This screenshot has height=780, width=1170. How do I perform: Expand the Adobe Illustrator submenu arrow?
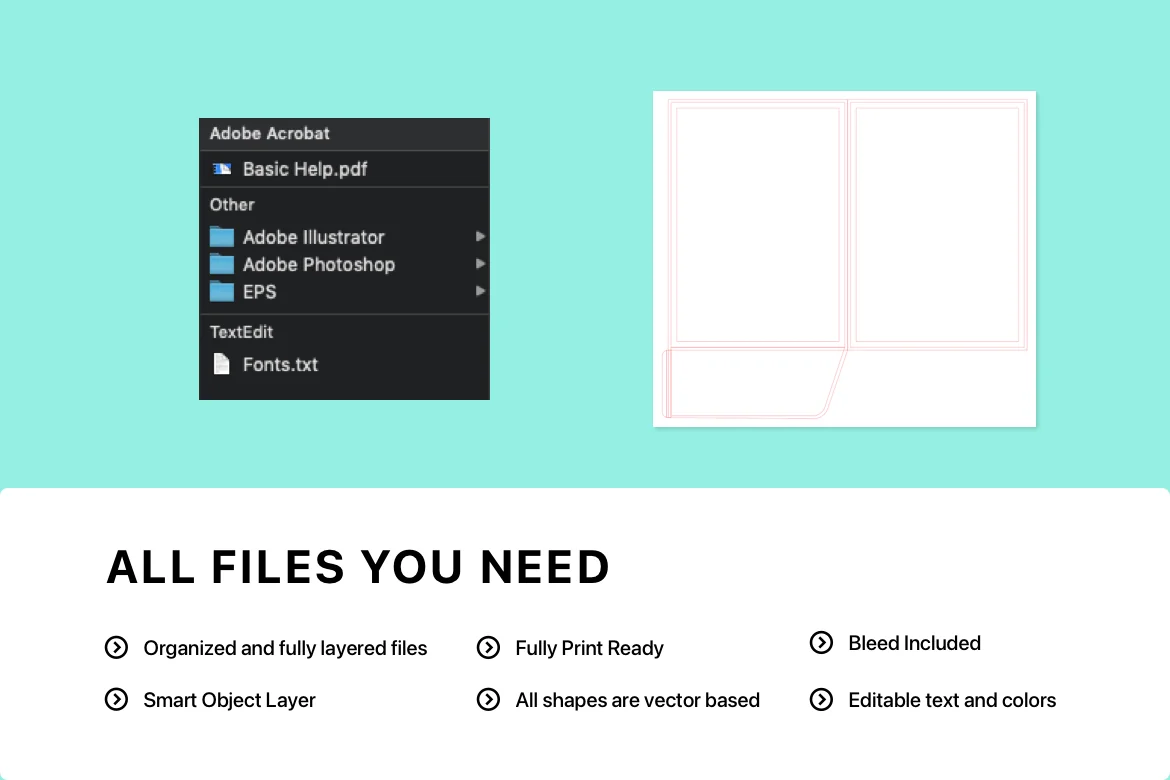(x=480, y=237)
